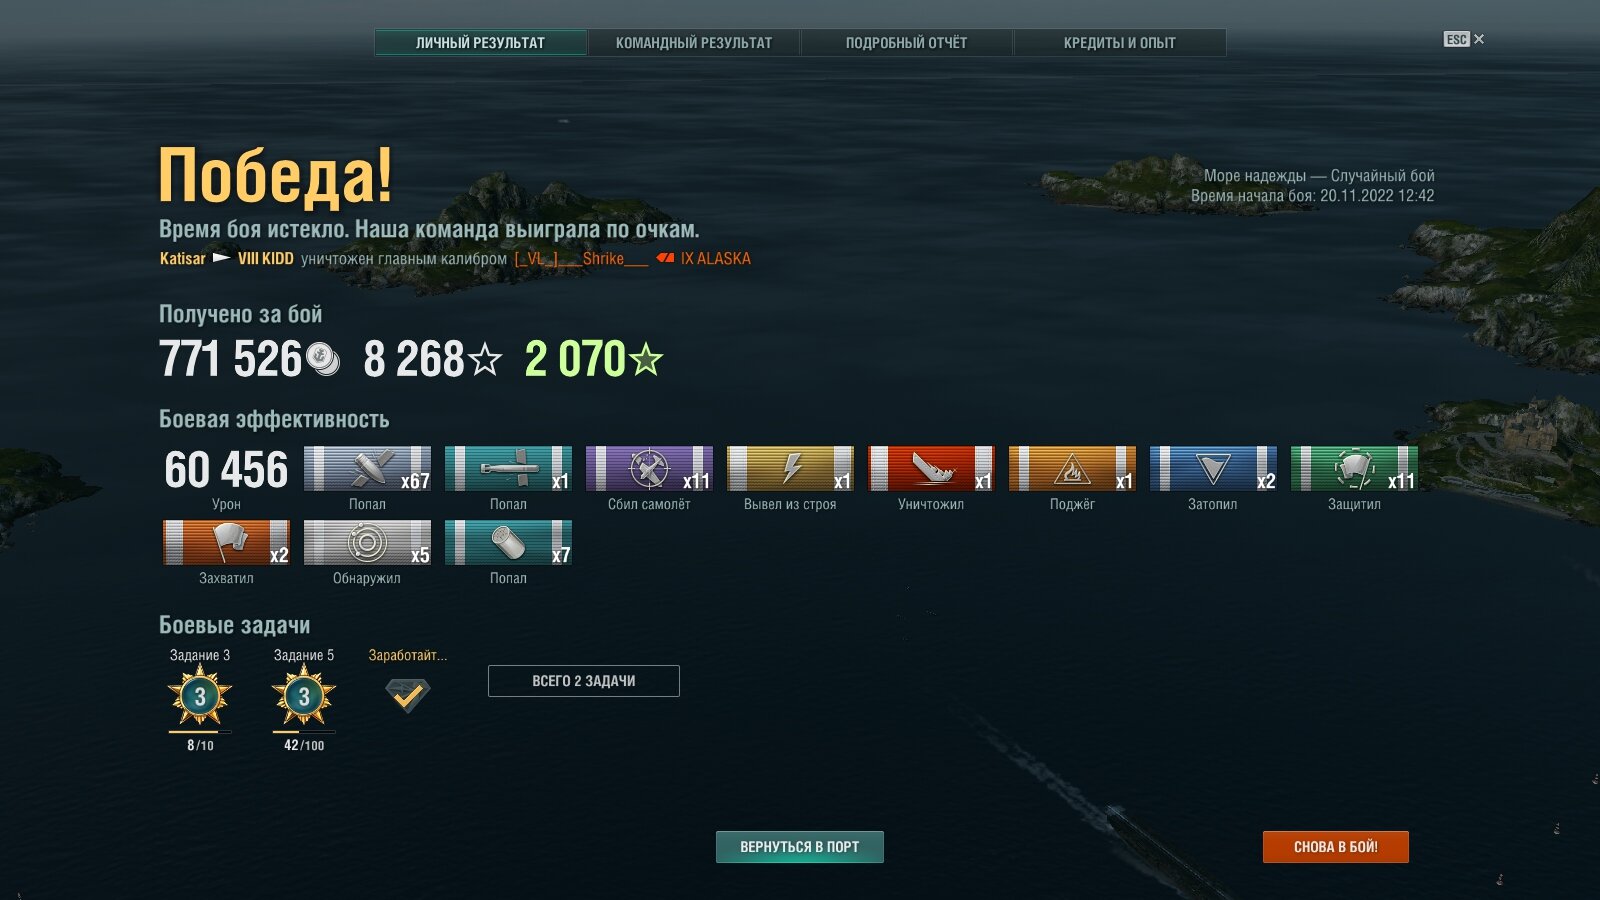Select the torpedo hit ribbon x1
Viewport: 1600px width, 900px height.
[508, 468]
